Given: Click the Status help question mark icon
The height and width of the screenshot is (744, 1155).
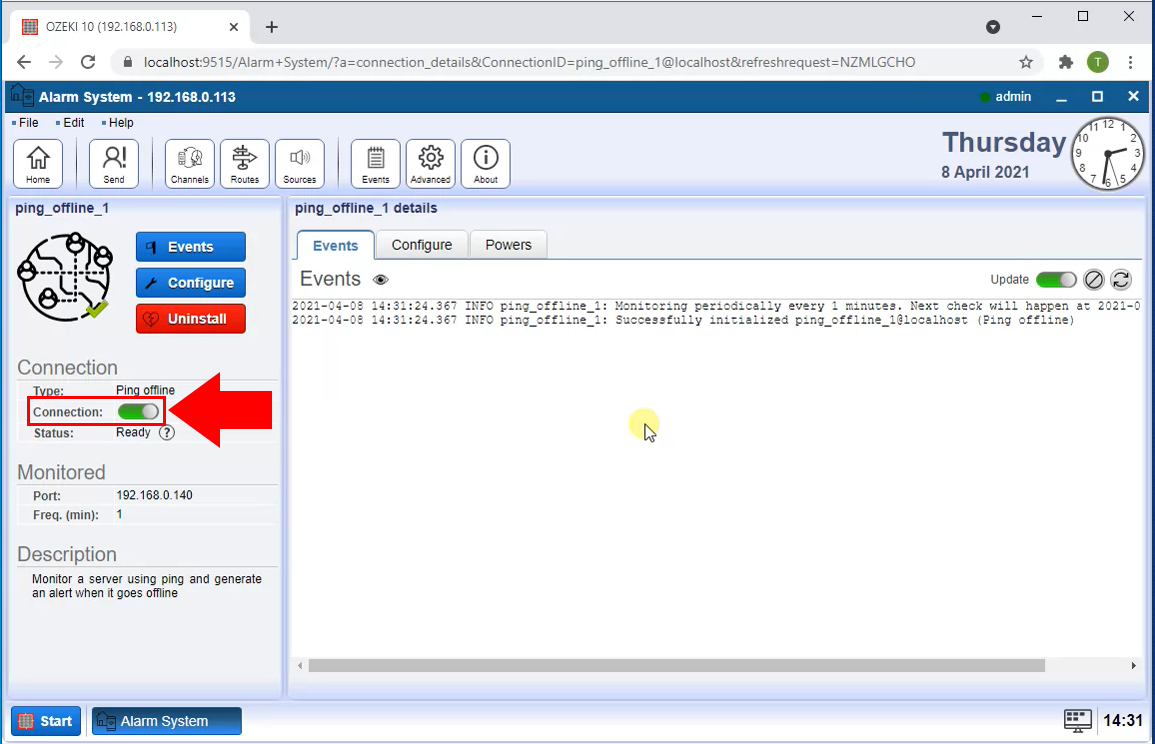Looking at the screenshot, I should pos(167,432).
